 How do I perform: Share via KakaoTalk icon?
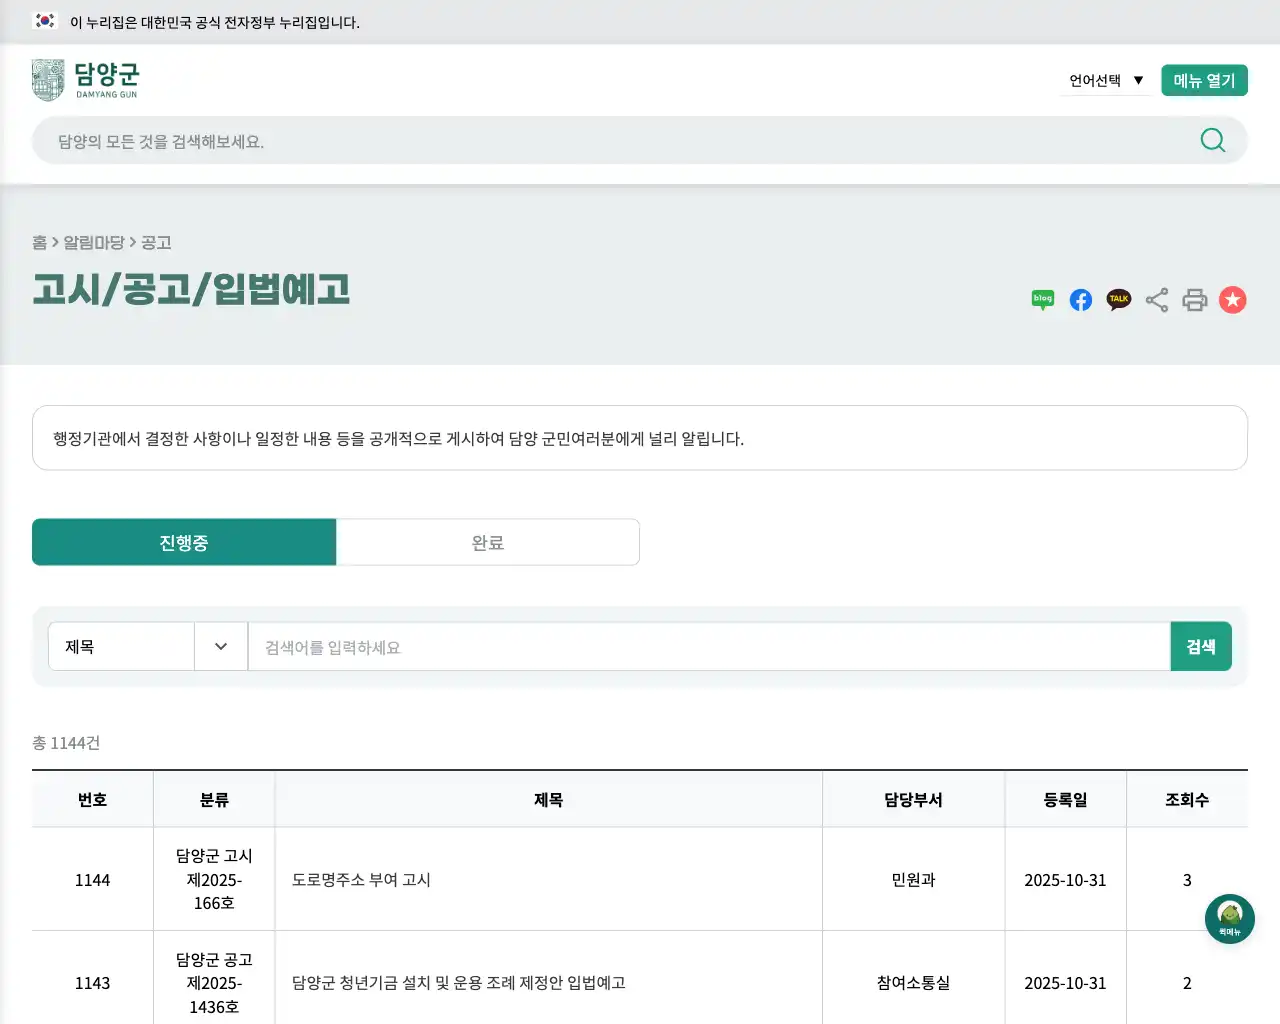click(1118, 299)
